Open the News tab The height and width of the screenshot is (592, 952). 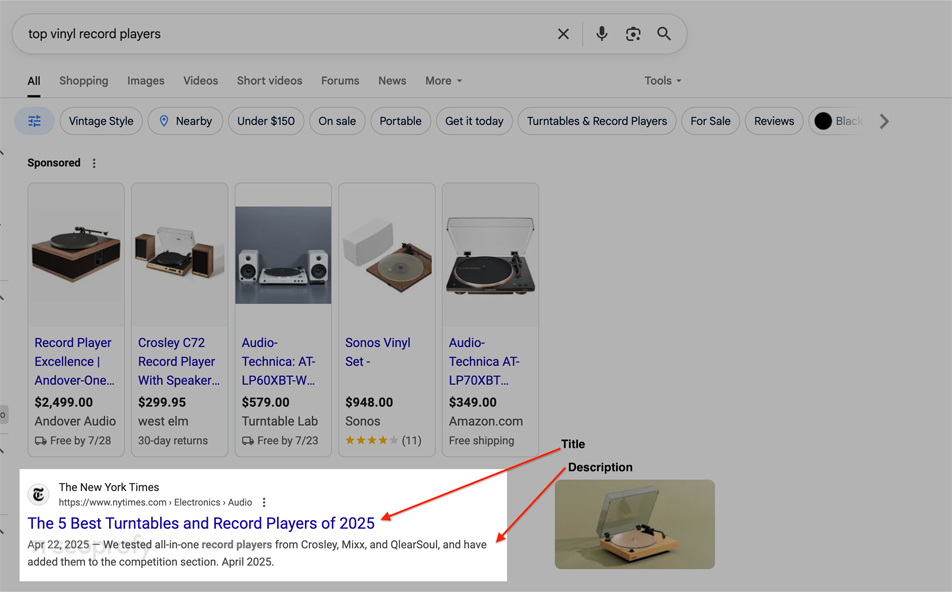(x=392, y=81)
